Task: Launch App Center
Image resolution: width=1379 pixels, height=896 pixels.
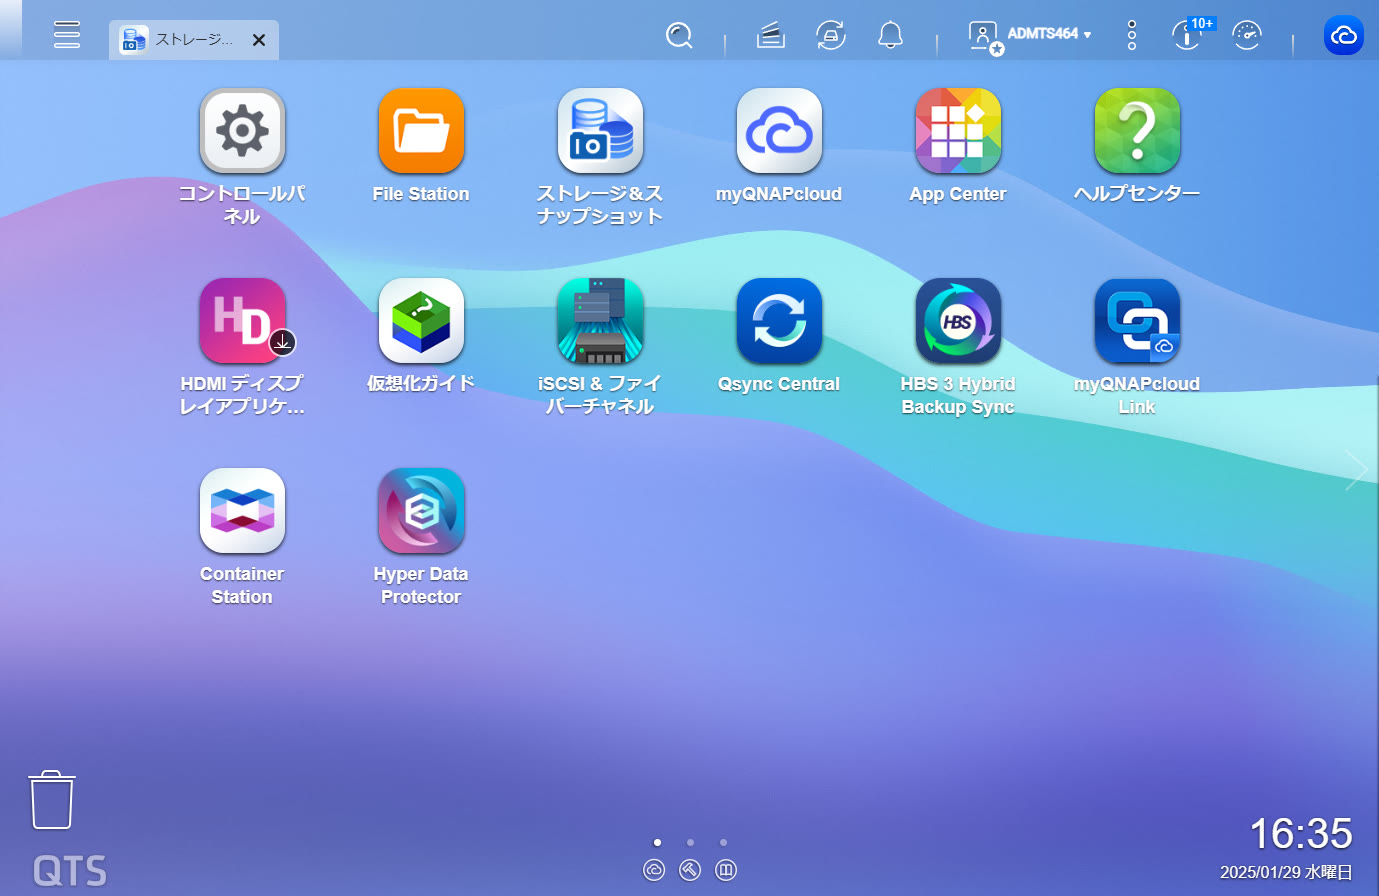Action: (958, 131)
